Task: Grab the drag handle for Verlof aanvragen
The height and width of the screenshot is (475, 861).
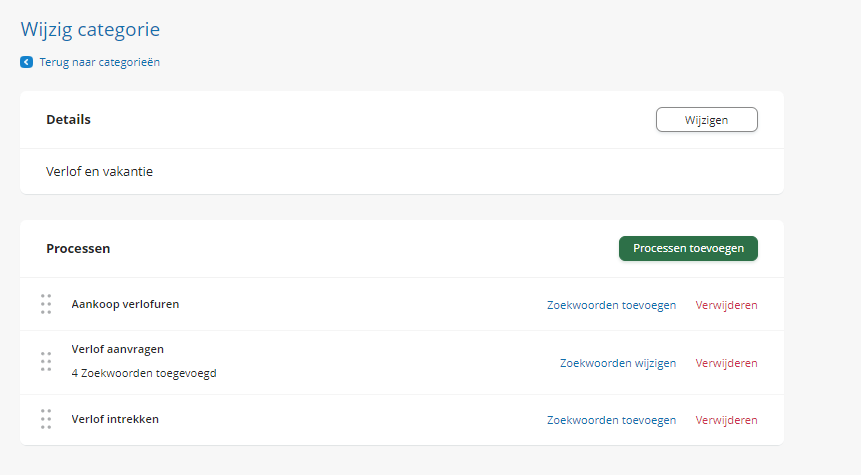Action: click(x=46, y=361)
